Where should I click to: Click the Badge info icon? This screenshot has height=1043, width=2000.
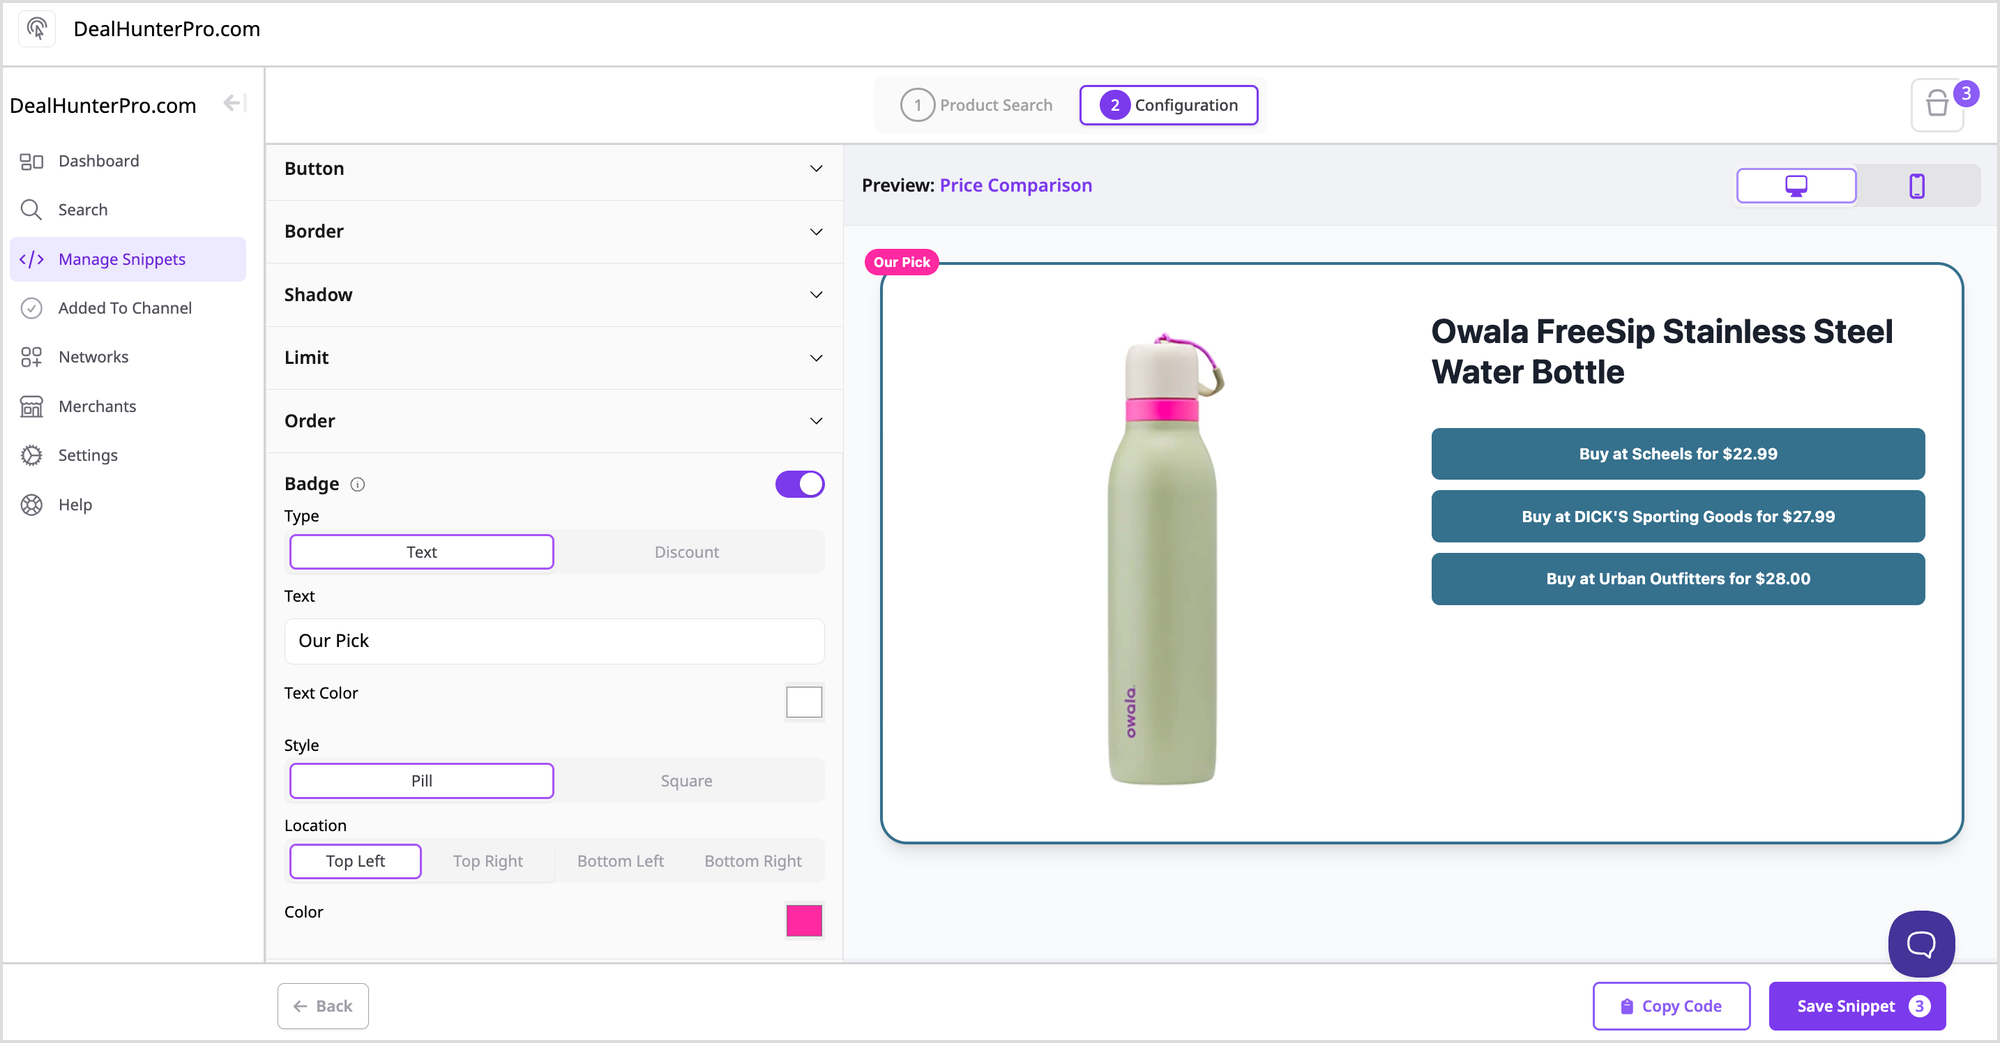point(358,484)
